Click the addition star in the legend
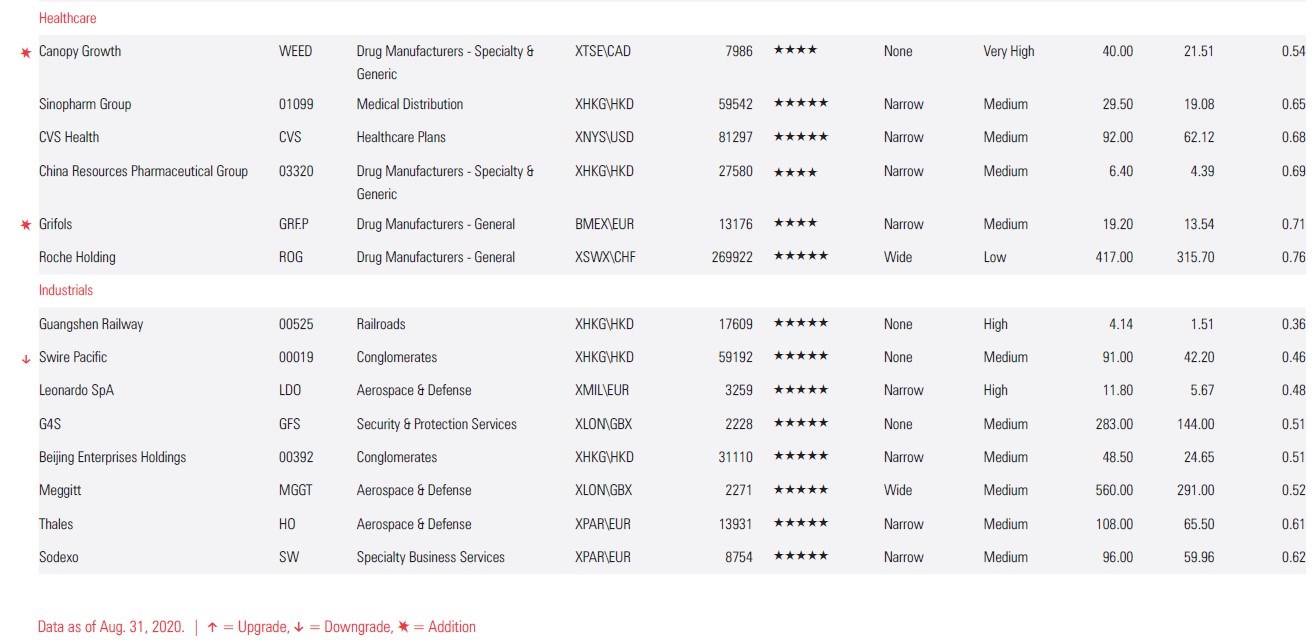Screen dimensions: 1315x640 tap(403, 627)
